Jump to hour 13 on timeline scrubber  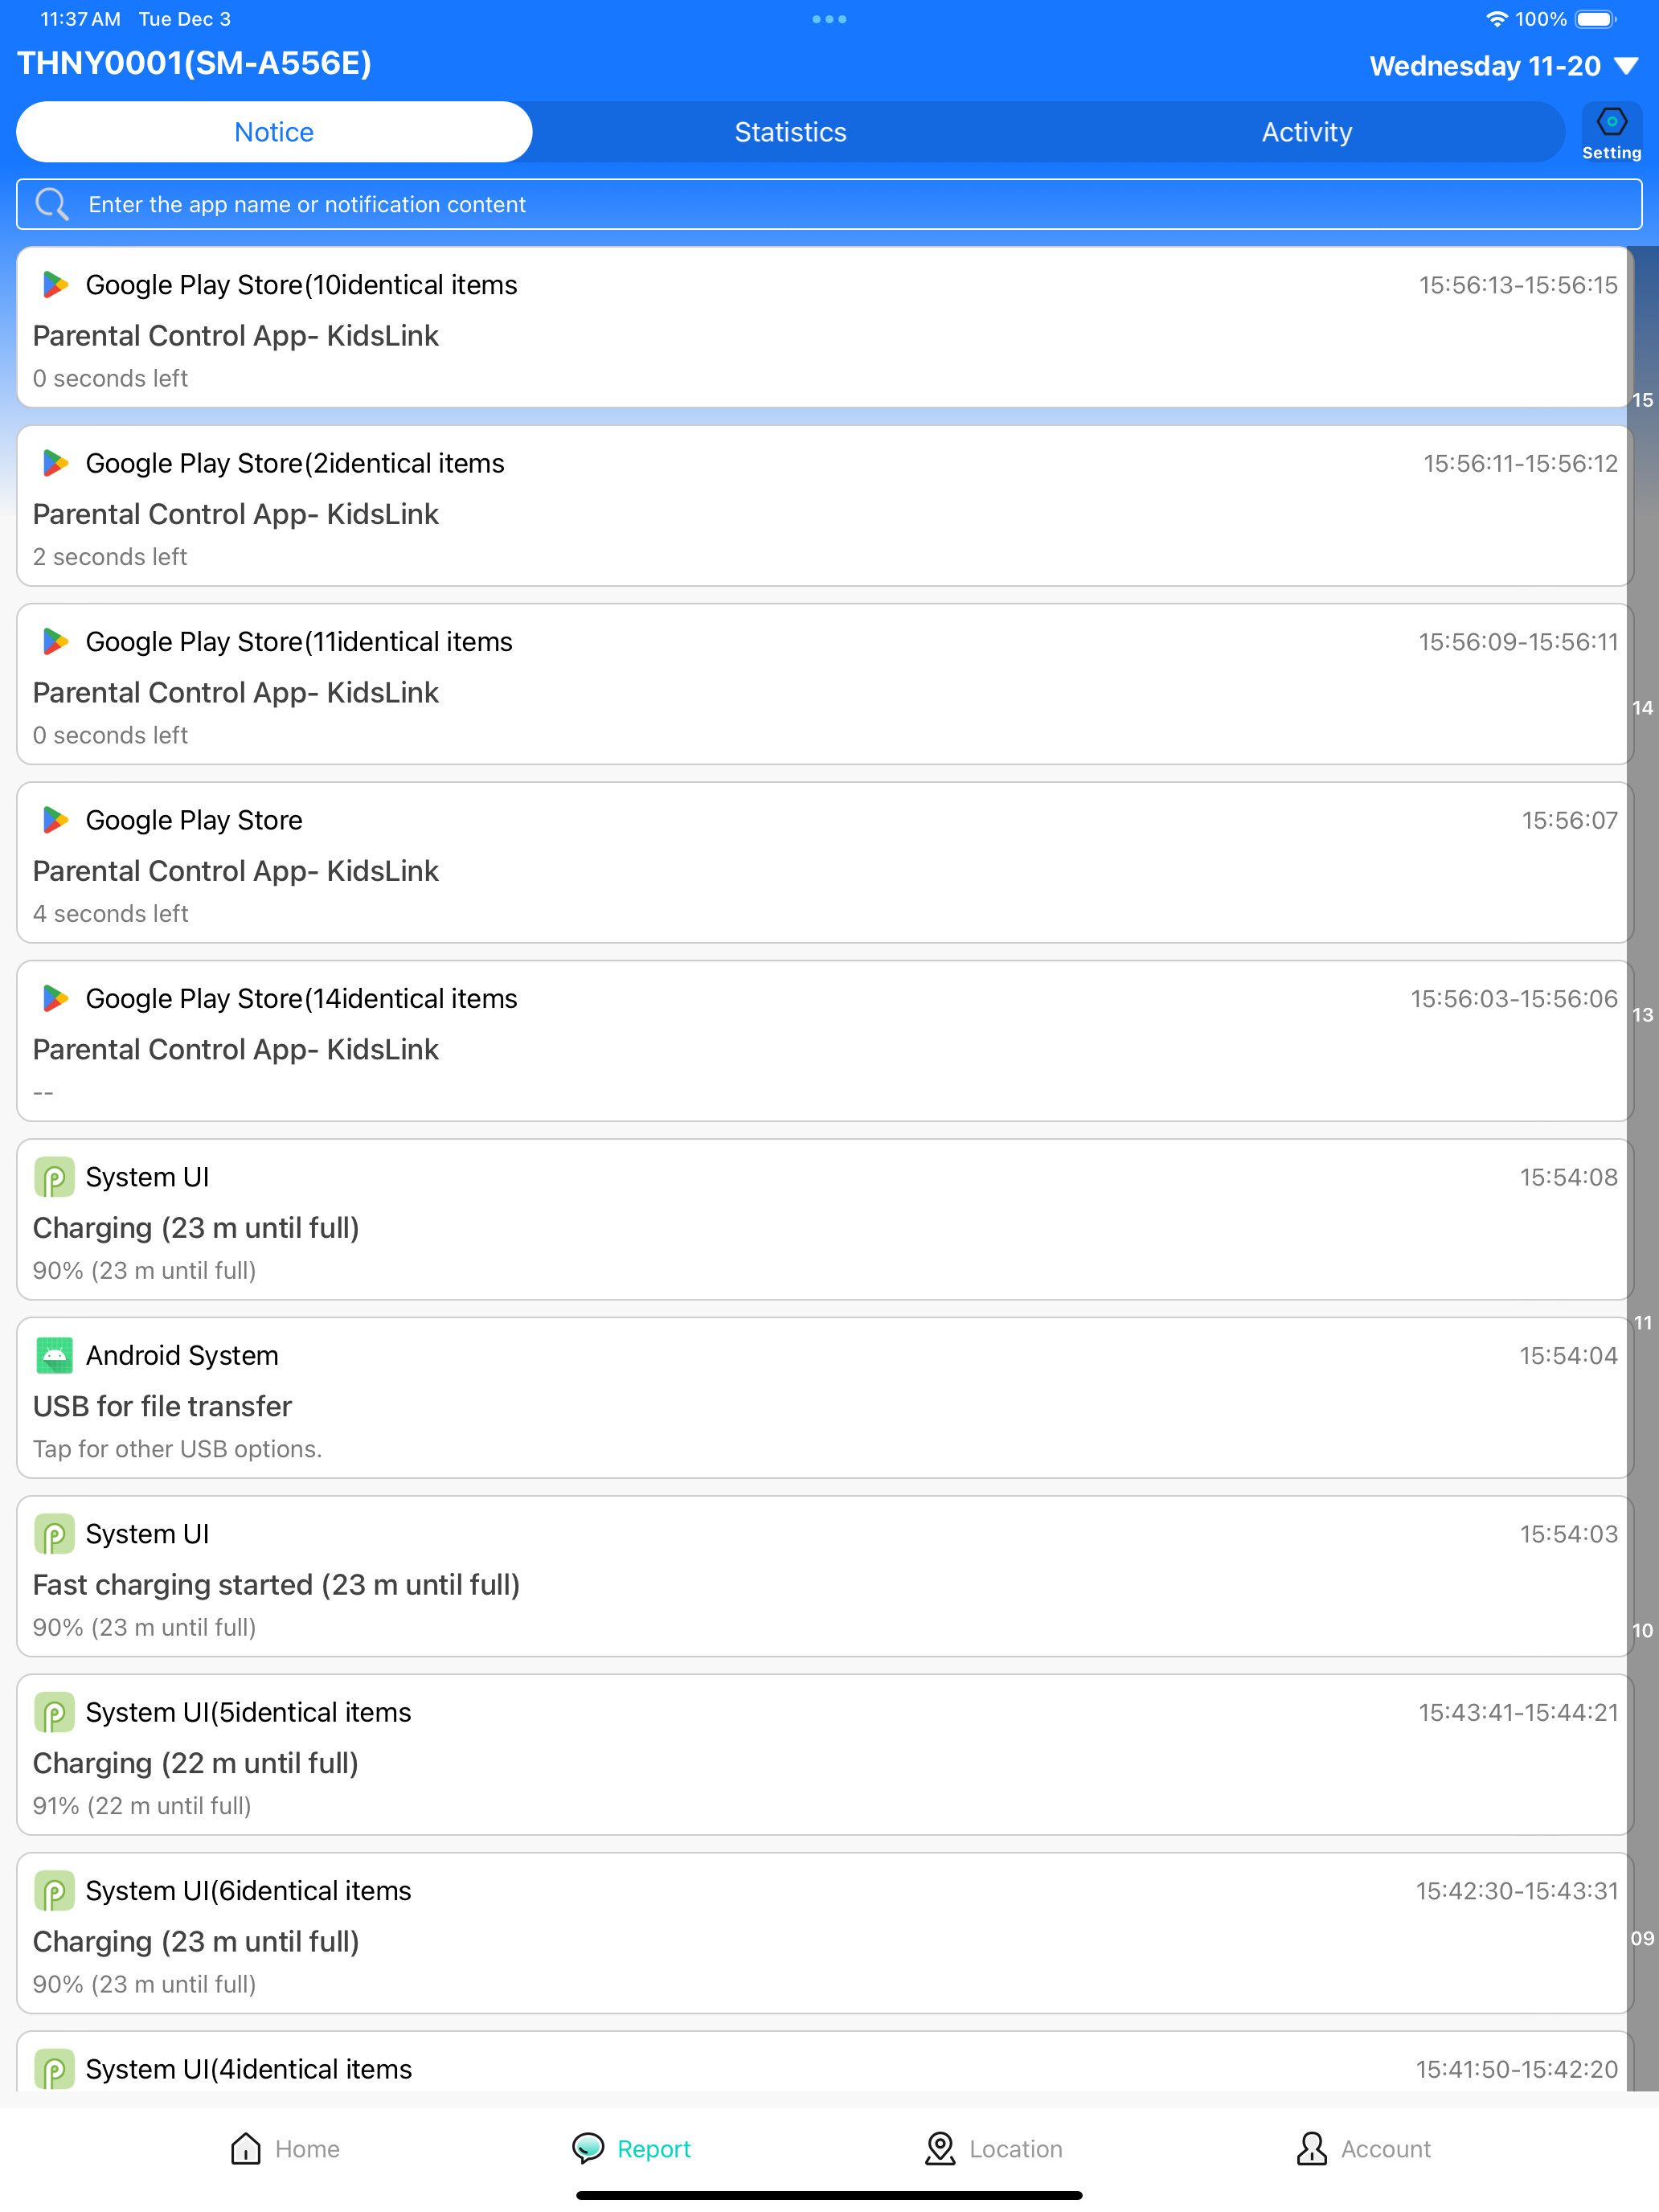click(1643, 1015)
